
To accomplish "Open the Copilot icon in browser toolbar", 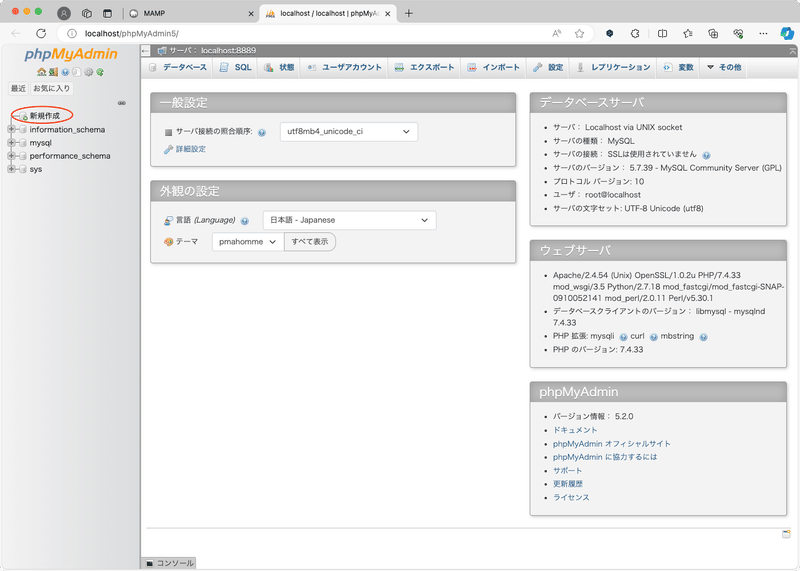I will (787, 34).
